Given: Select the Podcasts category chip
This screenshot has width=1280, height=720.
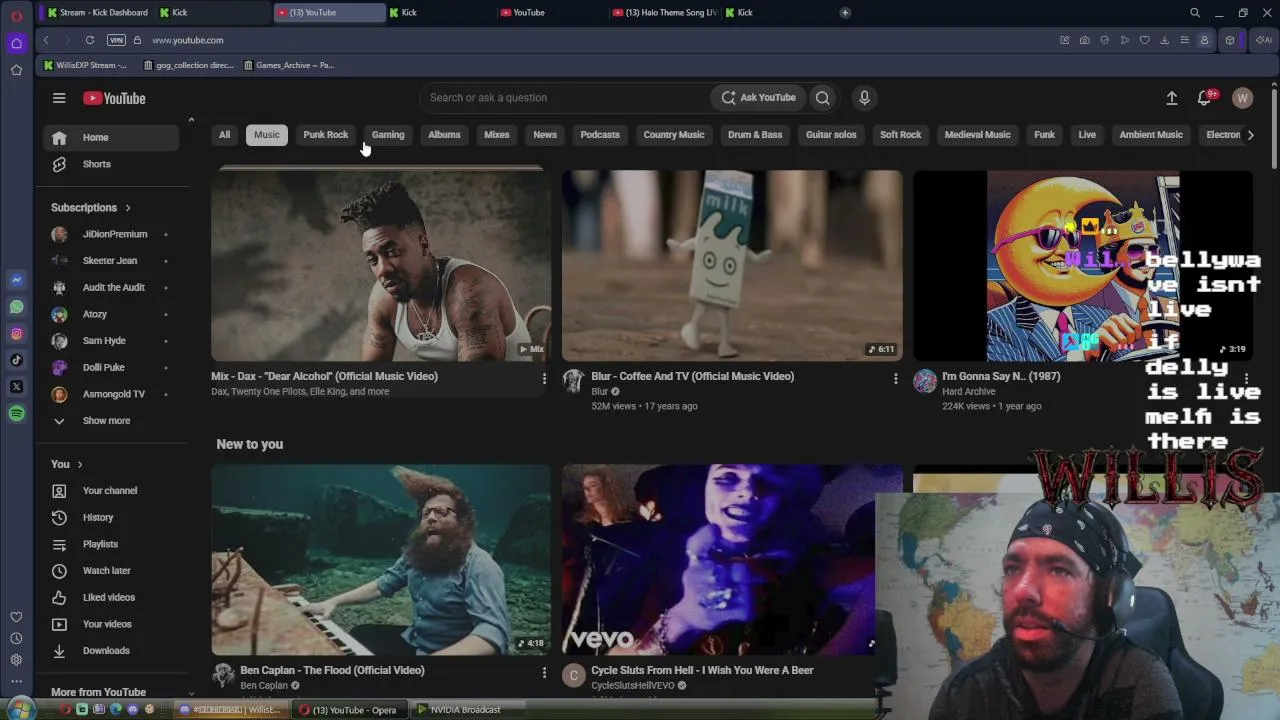Looking at the screenshot, I should tap(600, 135).
